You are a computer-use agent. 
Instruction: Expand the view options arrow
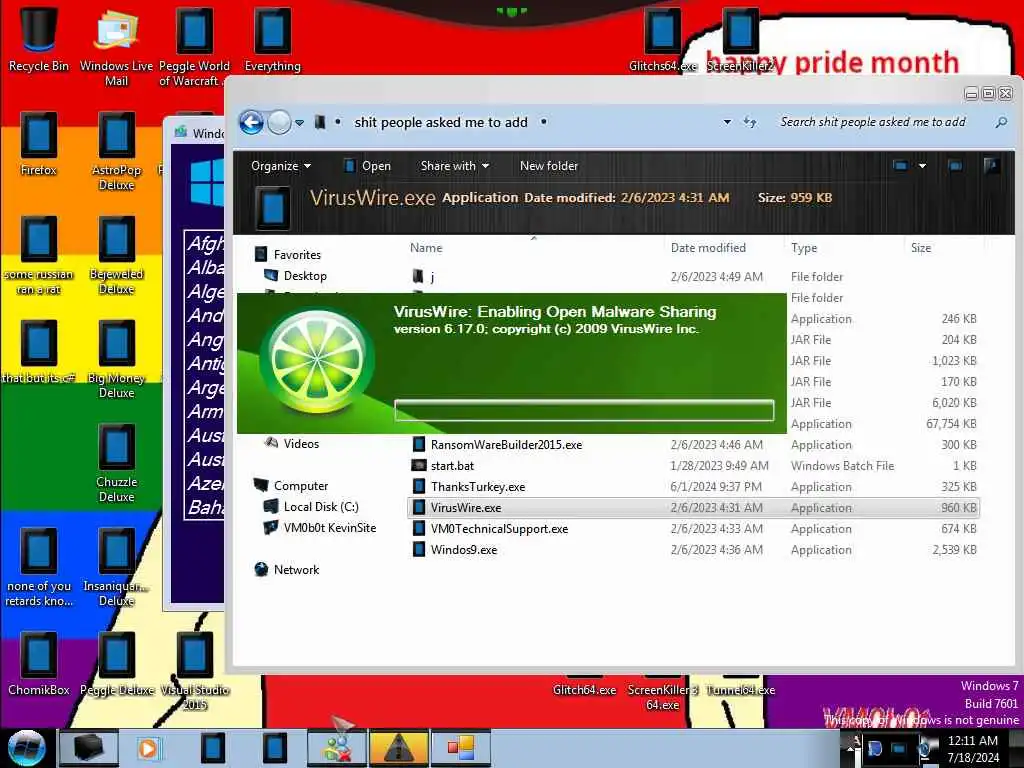[922, 166]
